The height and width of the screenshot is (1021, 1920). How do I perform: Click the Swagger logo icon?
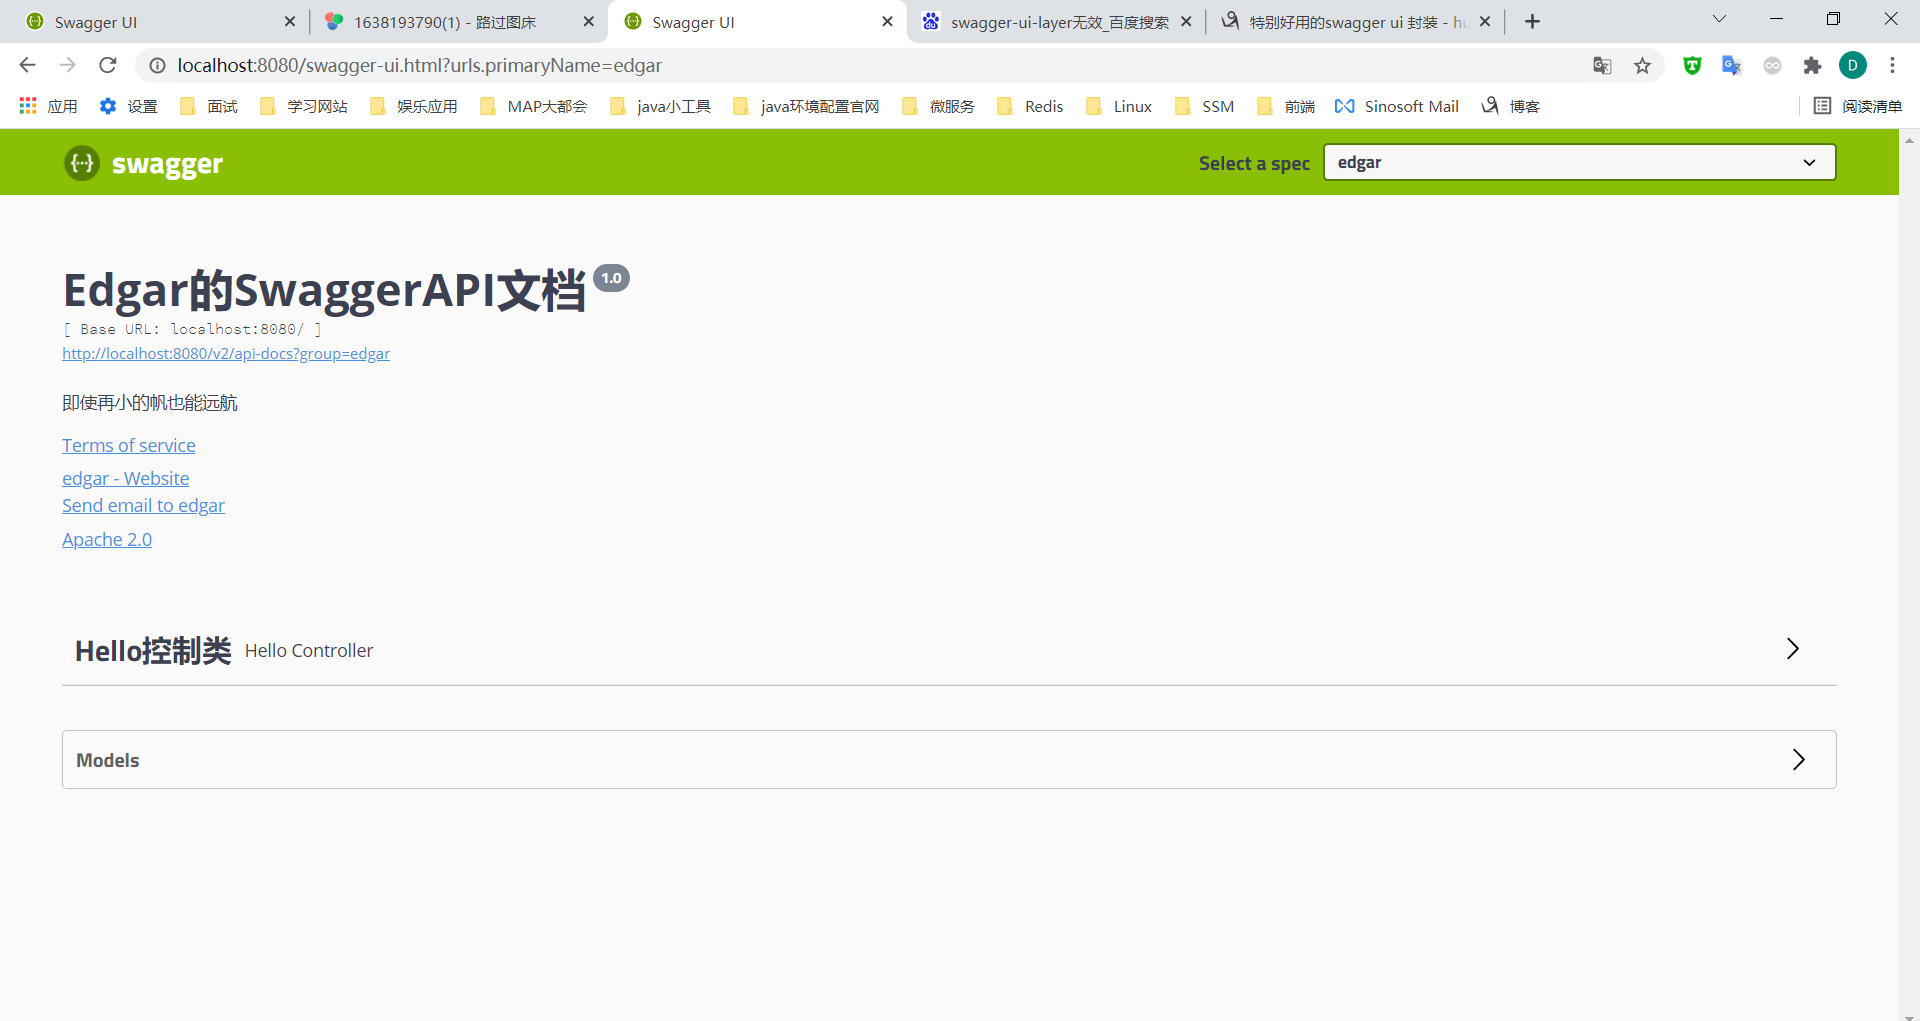pyautogui.click(x=82, y=163)
